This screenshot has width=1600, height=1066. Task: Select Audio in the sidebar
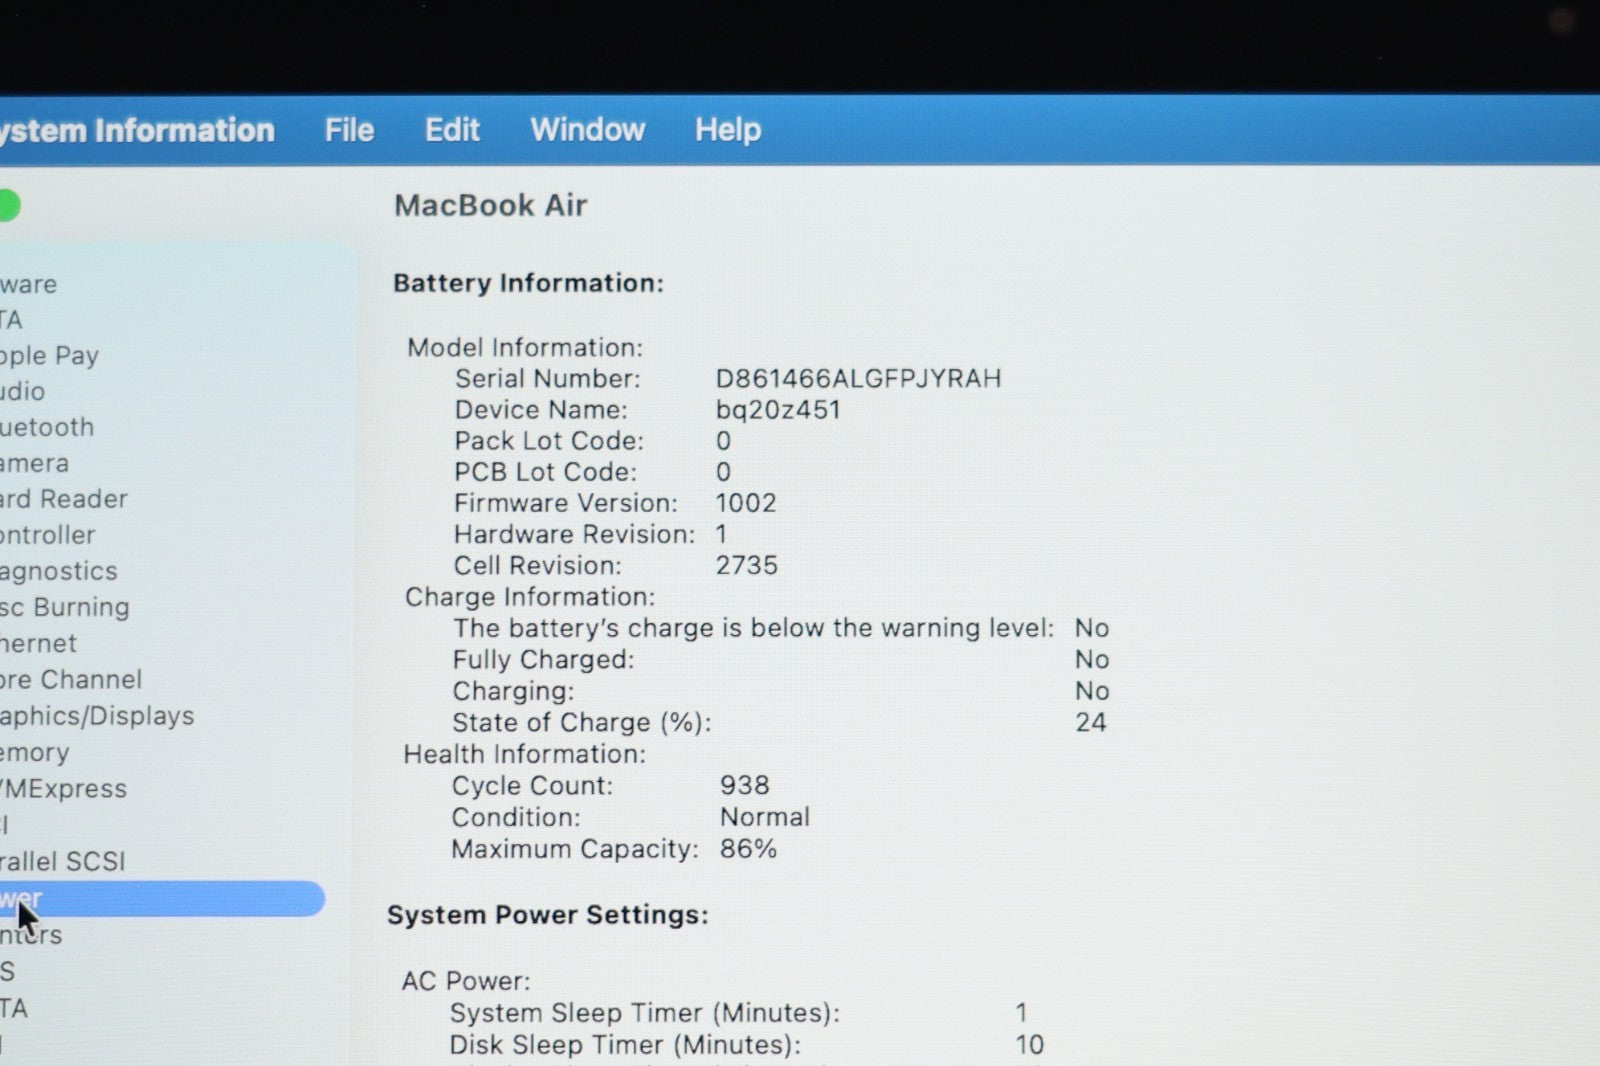pos(23,391)
